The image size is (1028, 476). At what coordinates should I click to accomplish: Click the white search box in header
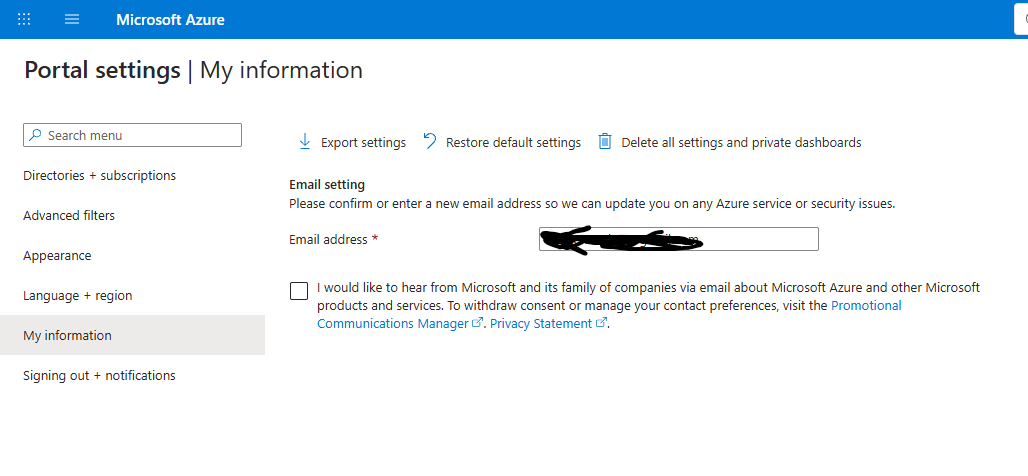[x=1021, y=20]
